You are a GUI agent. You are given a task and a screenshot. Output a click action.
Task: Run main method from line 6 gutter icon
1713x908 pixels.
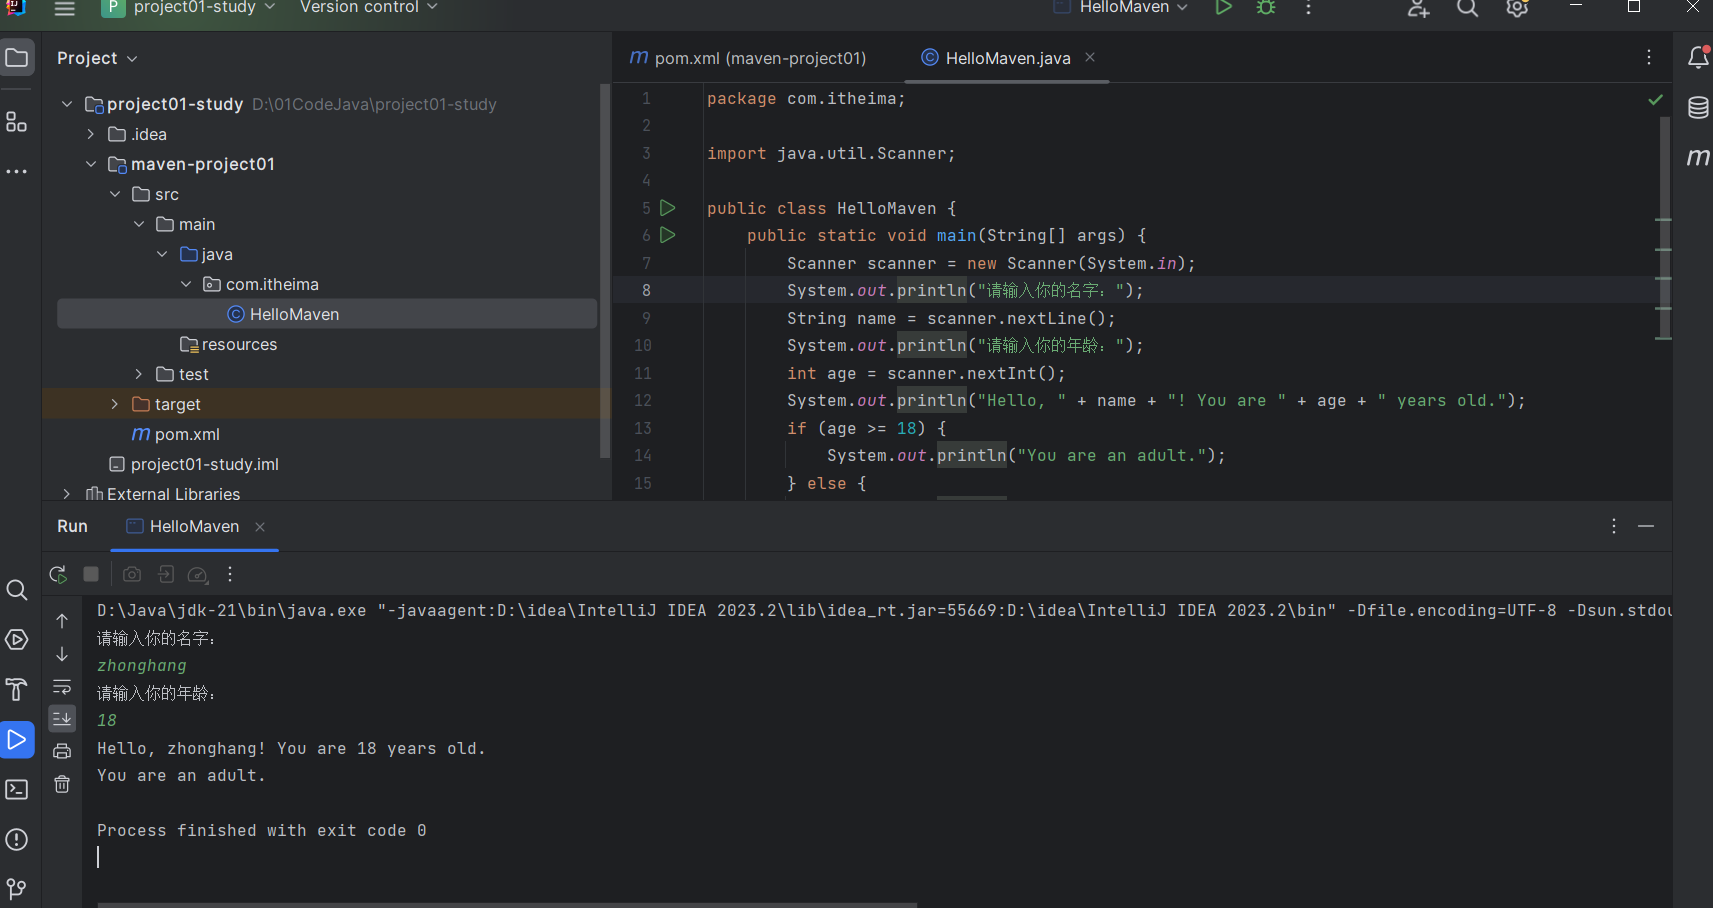click(668, 235)
